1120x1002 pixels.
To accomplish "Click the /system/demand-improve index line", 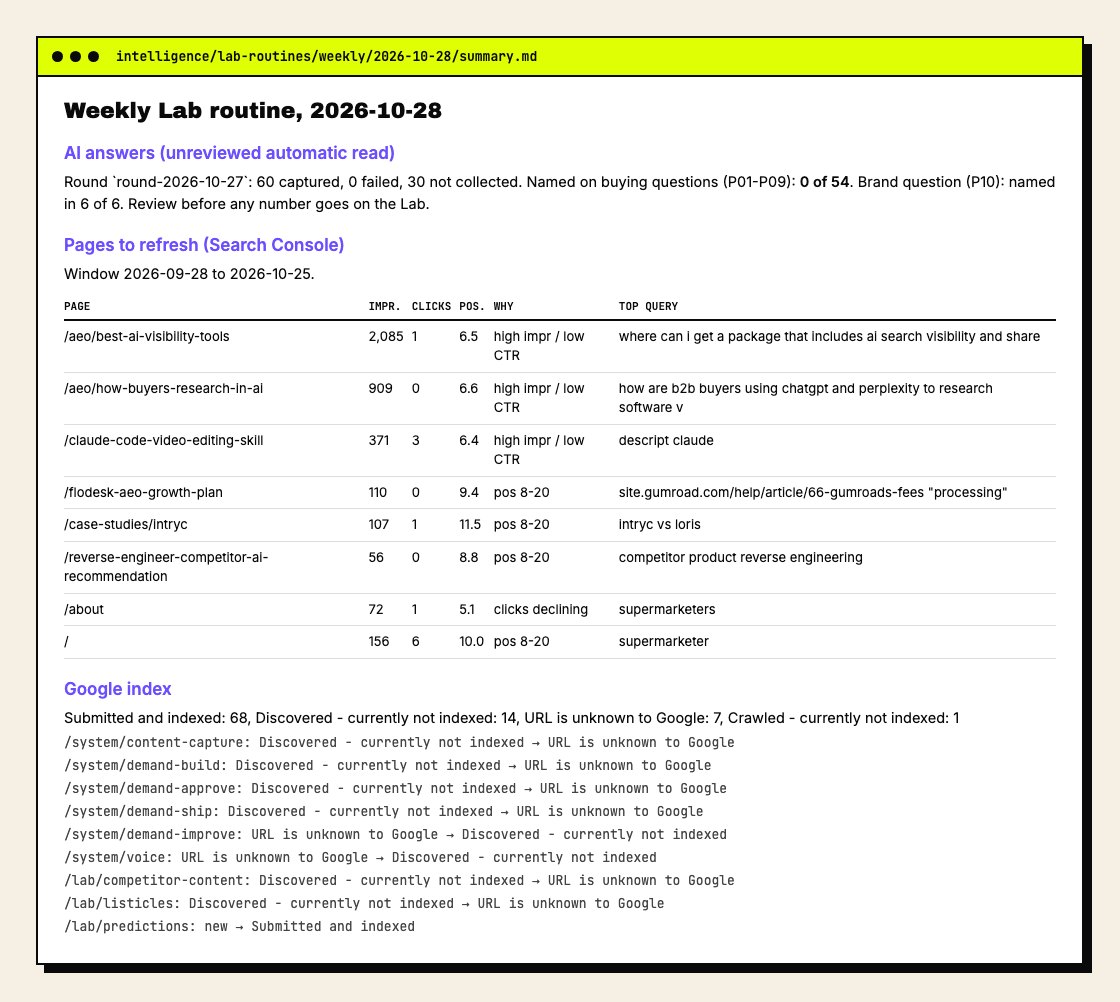I will (396, 834).
